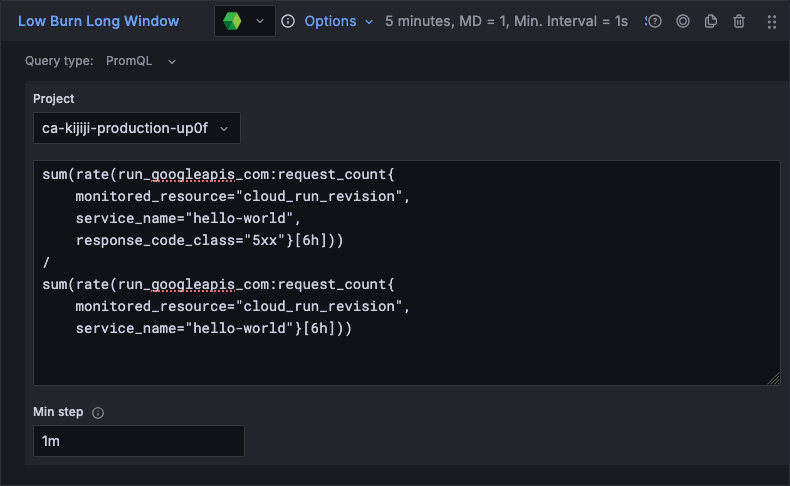Click the Project label
This screenshot has height=486, width=790.
coord(54,99)
